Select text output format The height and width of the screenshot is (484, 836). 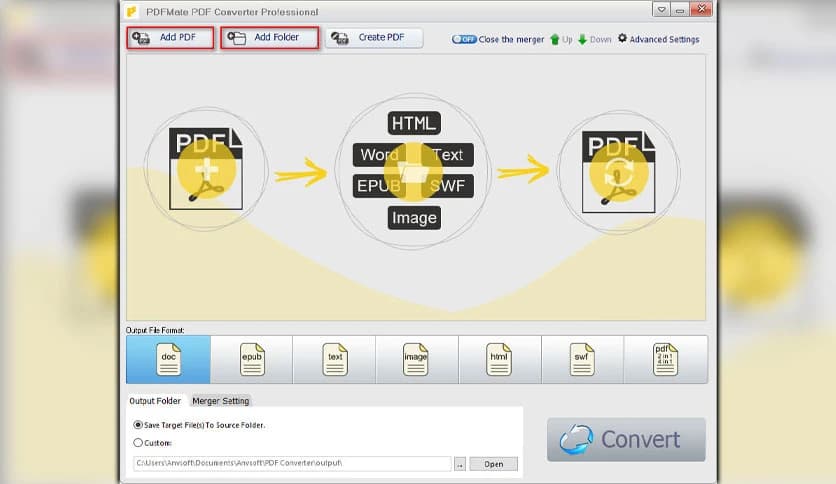[334, 359]
